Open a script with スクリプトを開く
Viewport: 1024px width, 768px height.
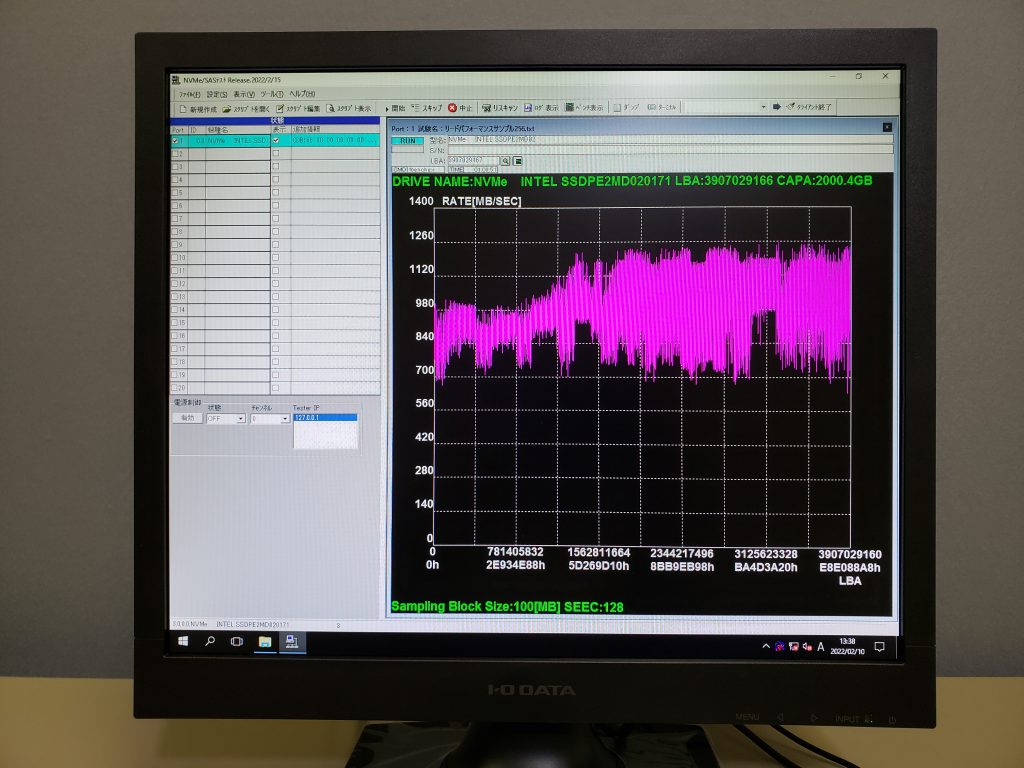[x=228, y=108]
